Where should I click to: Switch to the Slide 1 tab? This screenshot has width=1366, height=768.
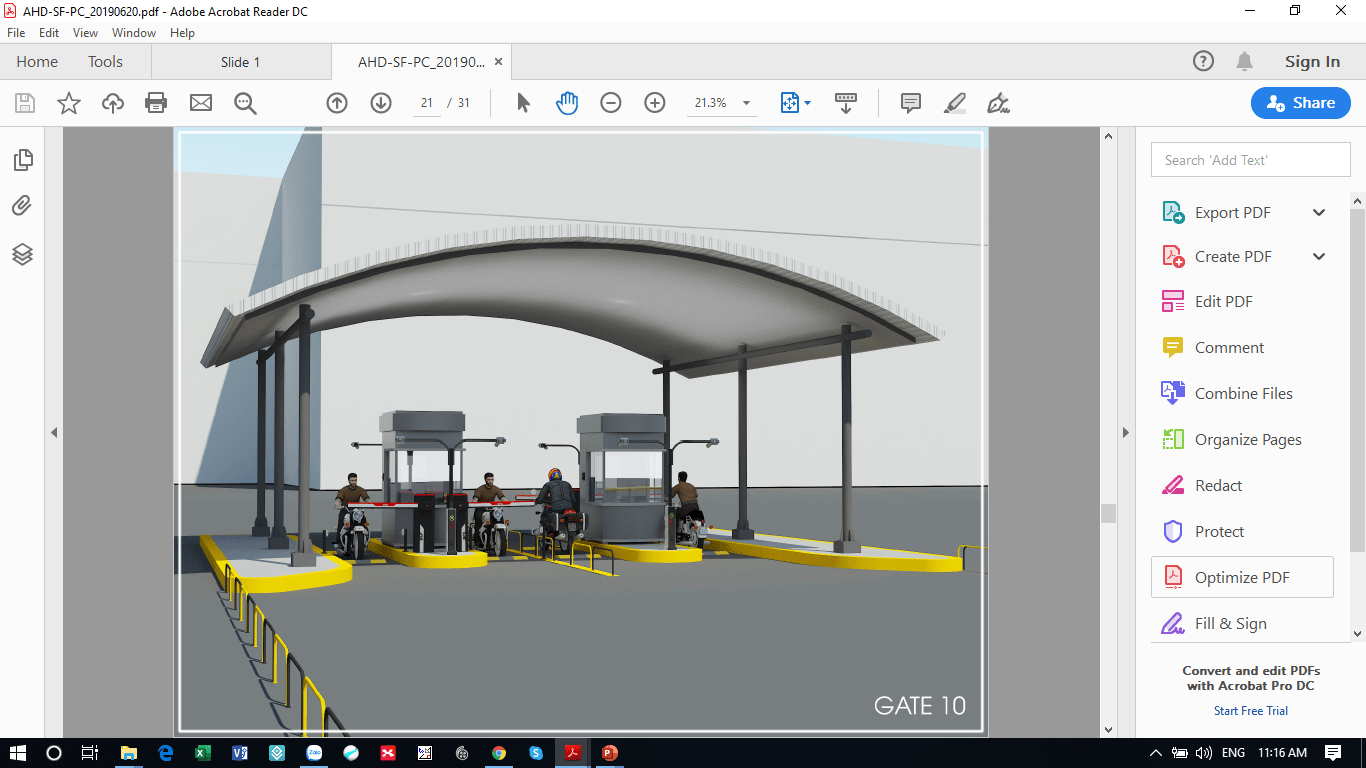[x=240, y=62]
